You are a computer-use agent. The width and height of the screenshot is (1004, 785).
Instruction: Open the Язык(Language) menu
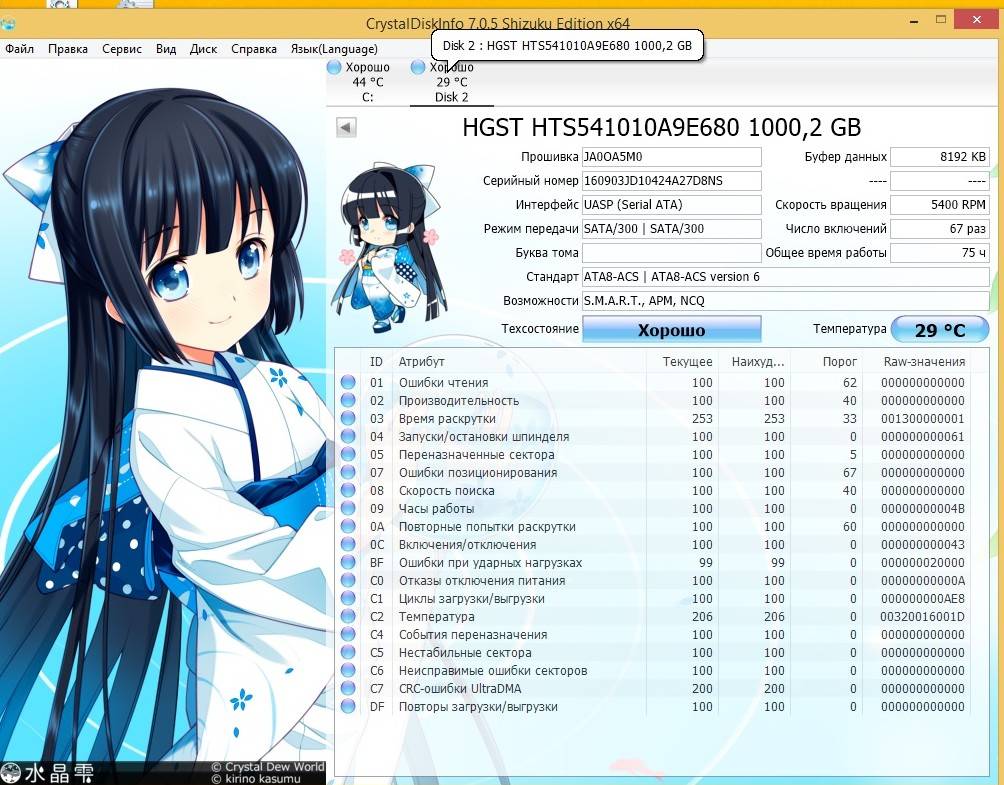(334, 49)
